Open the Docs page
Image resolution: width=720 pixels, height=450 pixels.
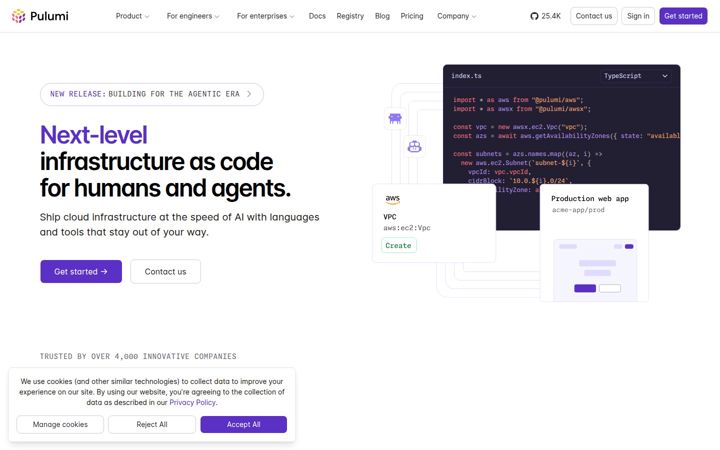pos(317,16)
